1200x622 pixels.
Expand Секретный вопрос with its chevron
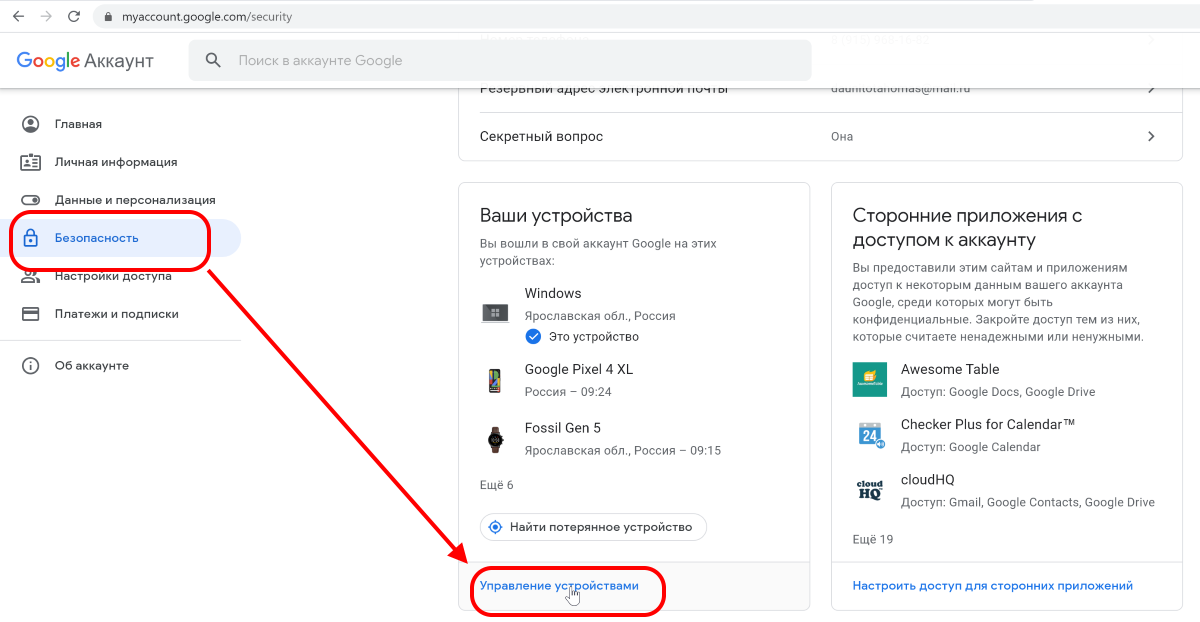(x=1151, y=136)
